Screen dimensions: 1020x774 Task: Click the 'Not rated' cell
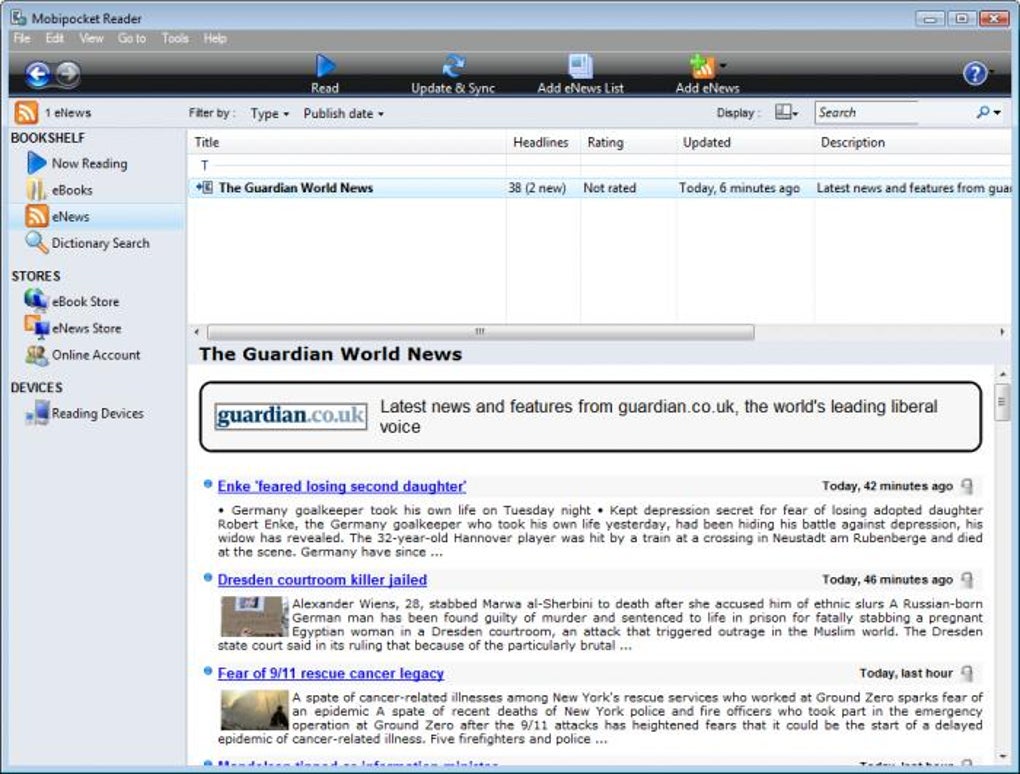[x=610, y=188]
